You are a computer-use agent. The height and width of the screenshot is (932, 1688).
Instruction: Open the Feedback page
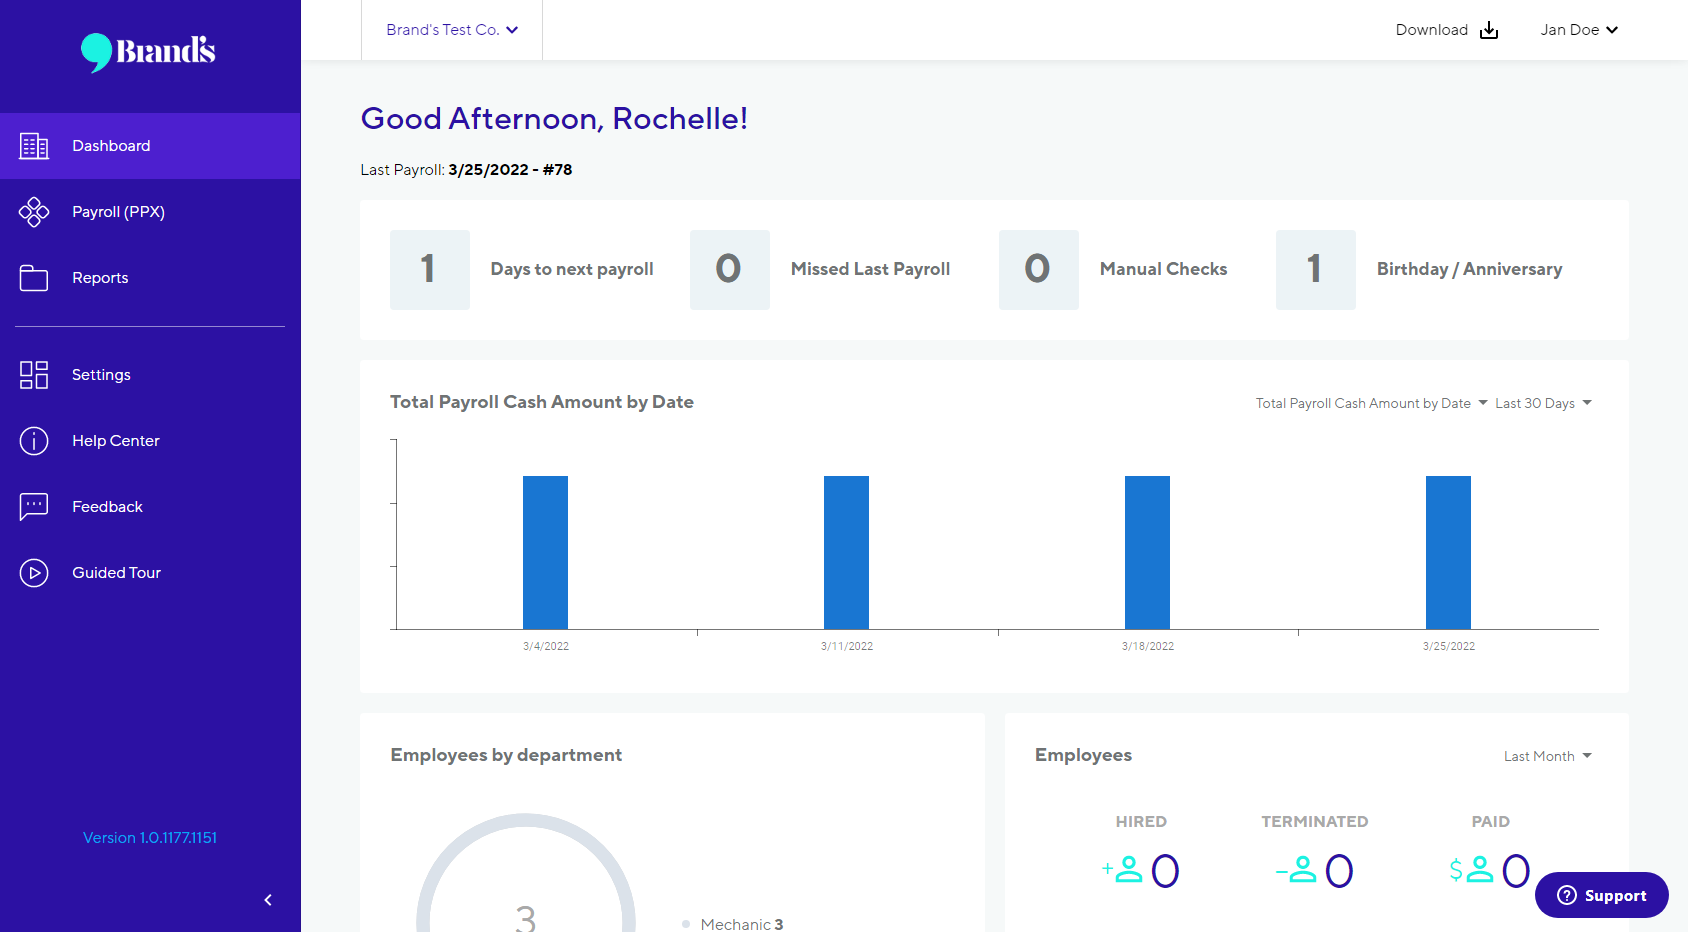pyautogui.click(x=150, y=507)
